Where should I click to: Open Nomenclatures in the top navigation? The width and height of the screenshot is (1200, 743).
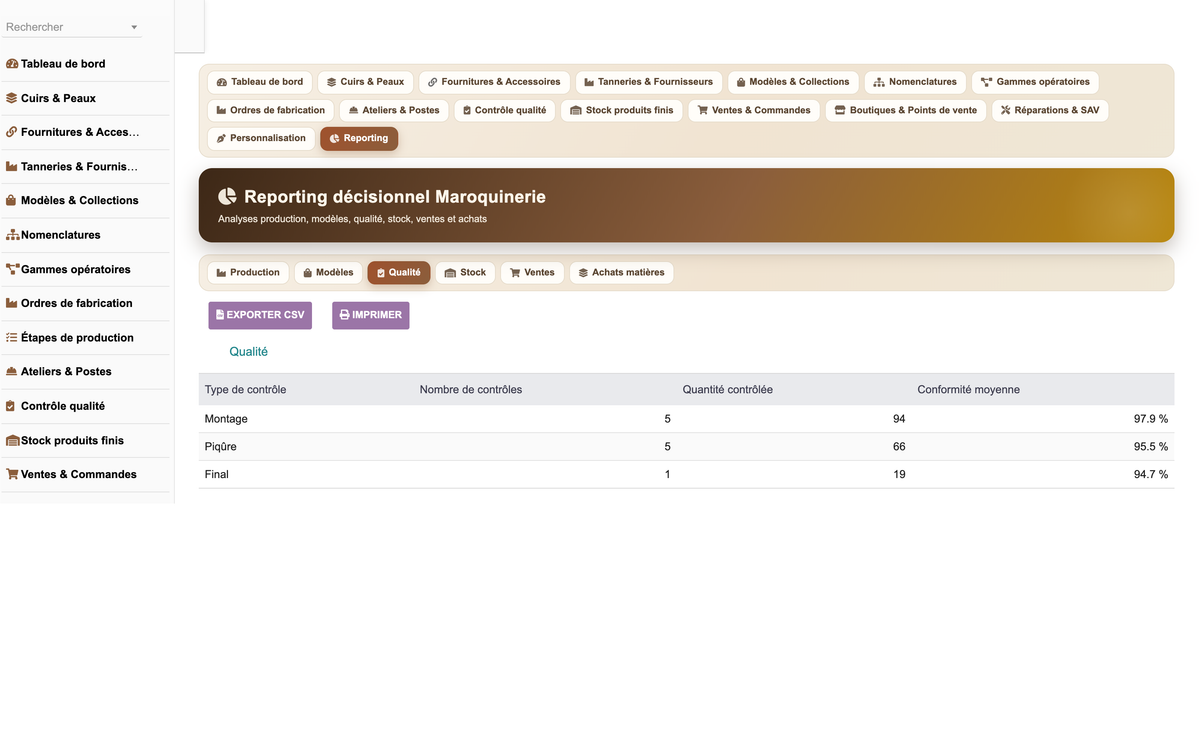(x=915, y=82)
